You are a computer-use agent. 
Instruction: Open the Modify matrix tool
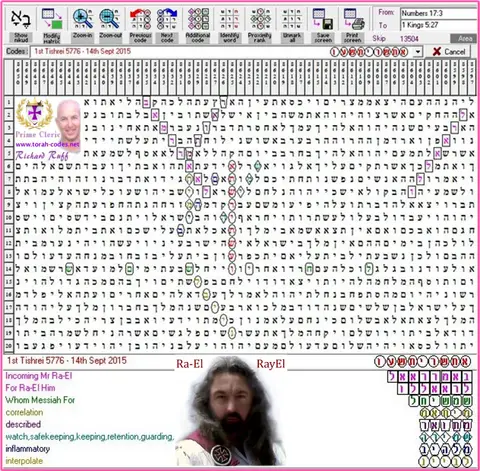pyautogui.click(x=52, y=19)
